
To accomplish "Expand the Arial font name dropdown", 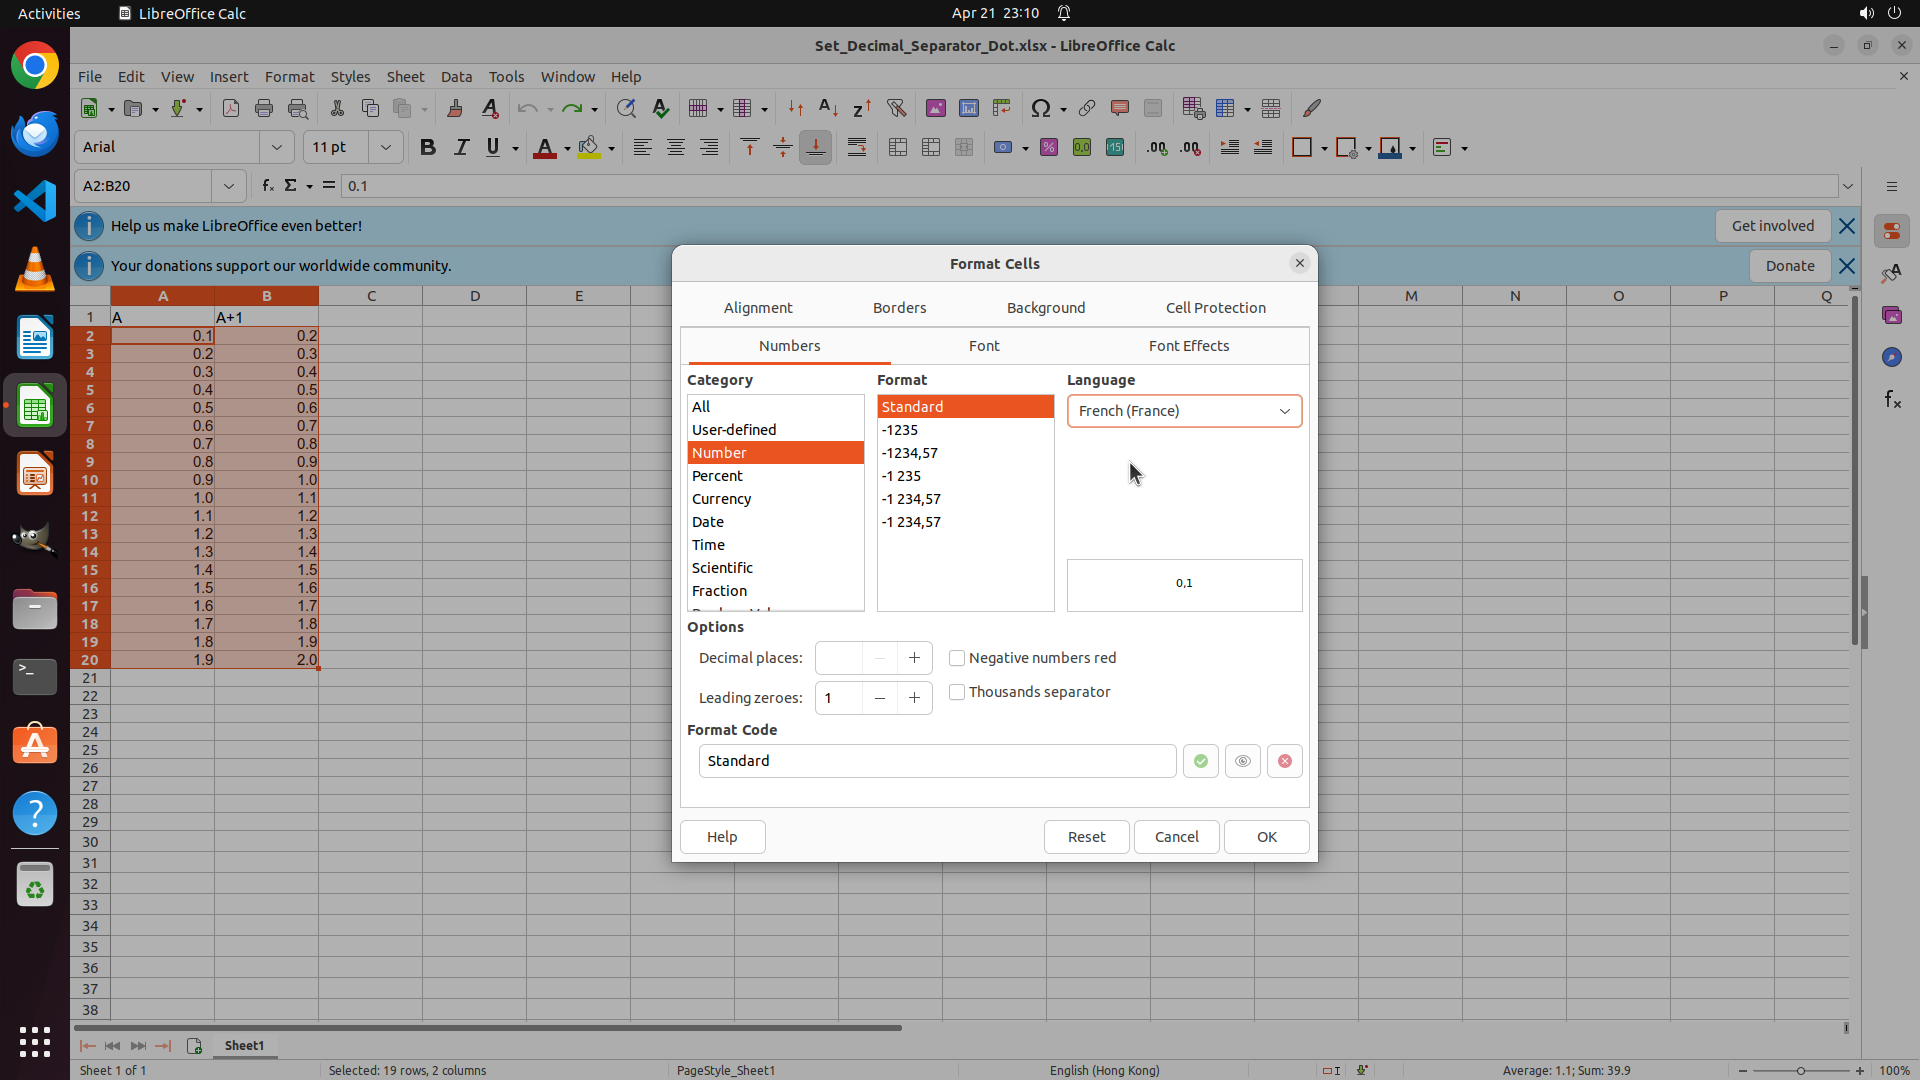I will click(x=277, y=147).
